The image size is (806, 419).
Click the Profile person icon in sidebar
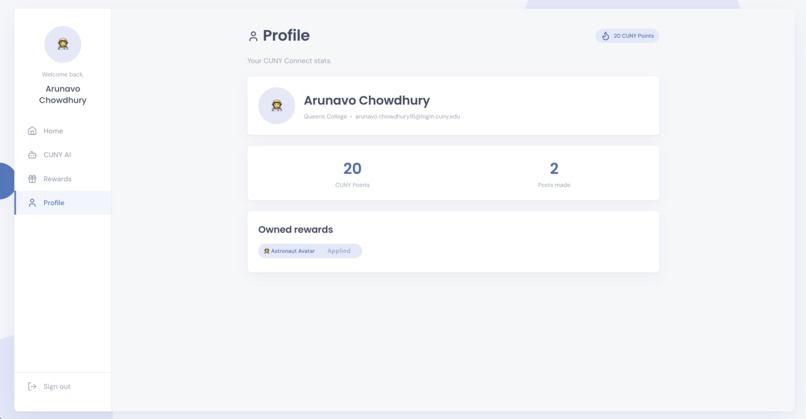tap(32, 203)
